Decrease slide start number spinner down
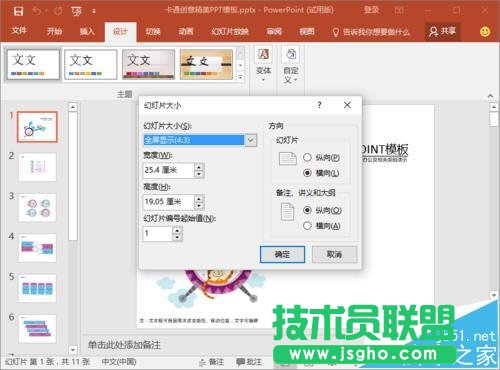Viewport: 500px width, 370px height. (177, 237)
